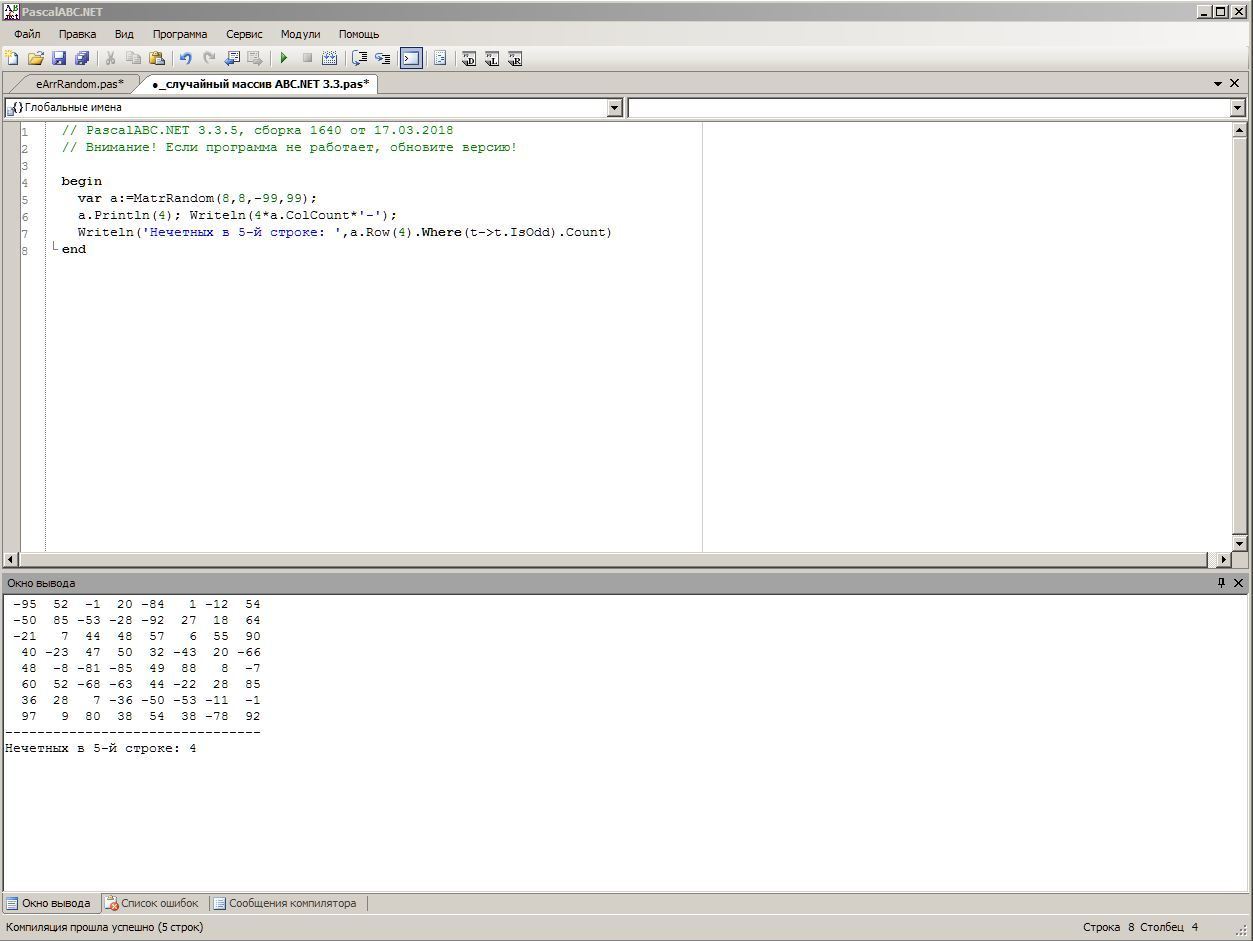Image resolution: width=1253 pixels, height=941 pixels.
Task: Step into during debugging
Action: 382,59
